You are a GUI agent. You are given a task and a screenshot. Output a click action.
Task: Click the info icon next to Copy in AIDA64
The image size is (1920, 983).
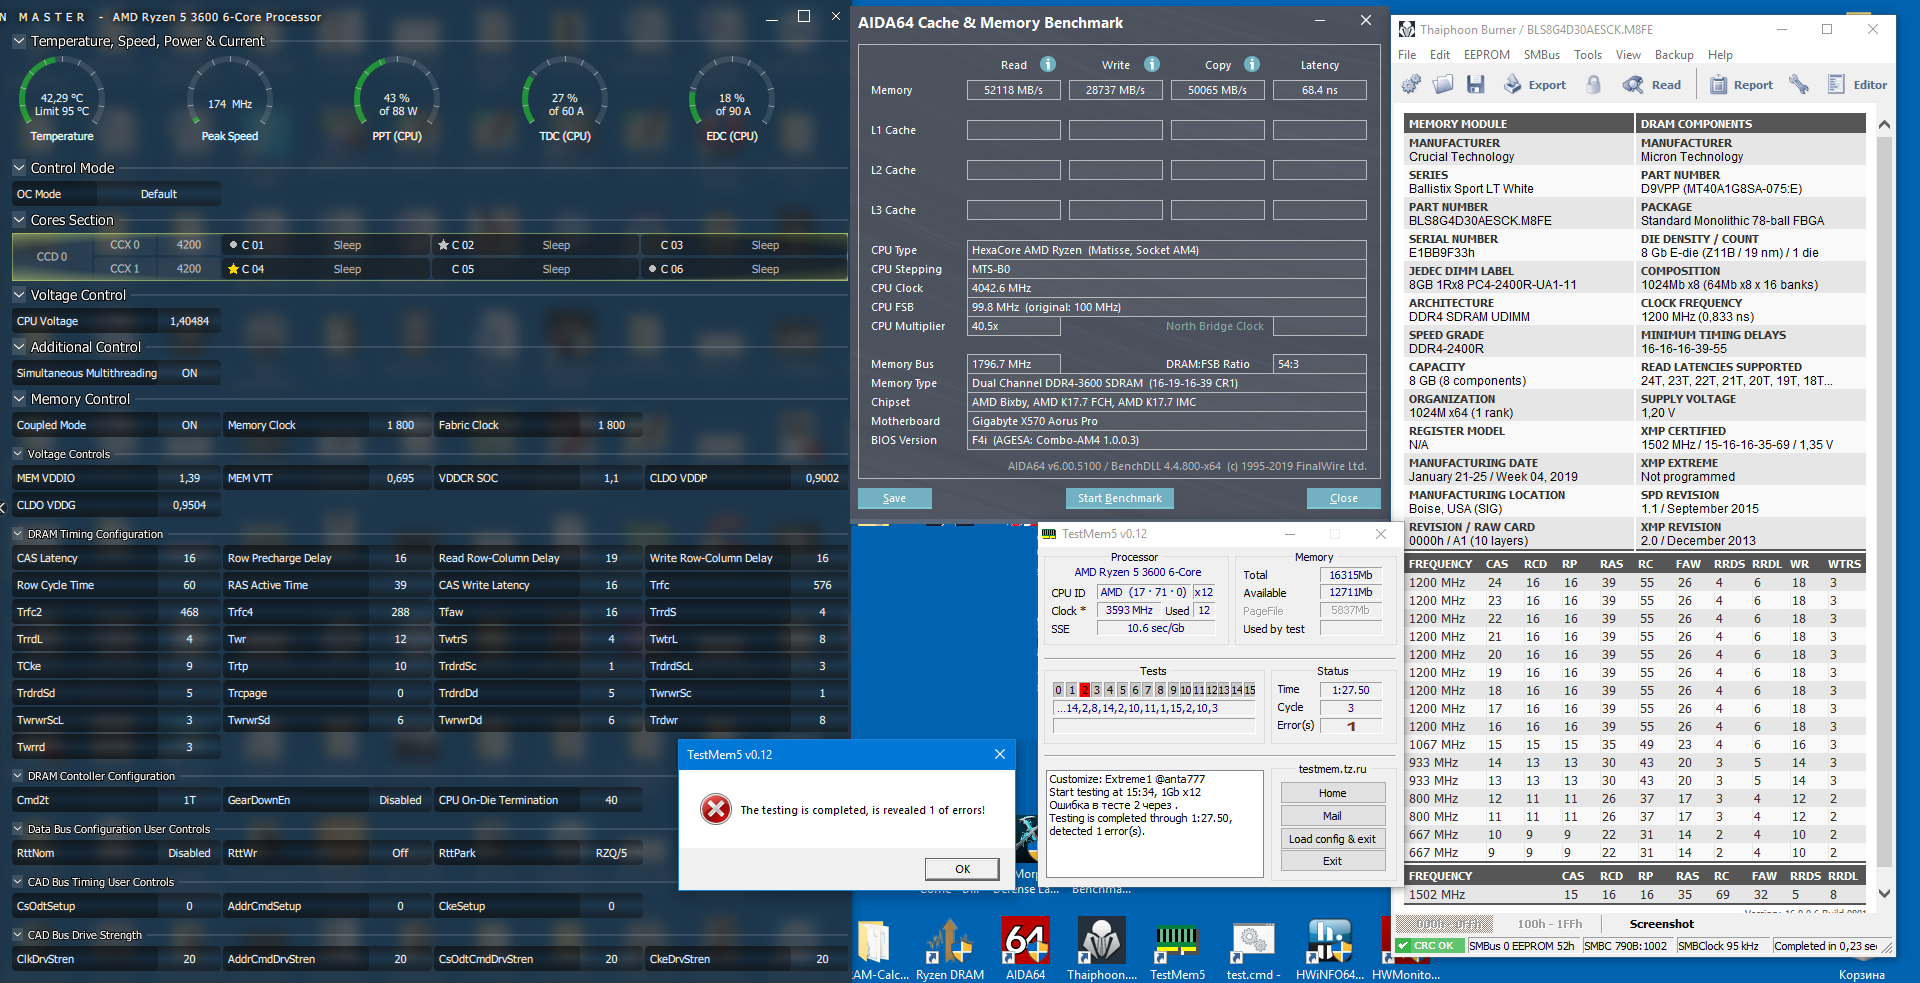[1252, 64]
